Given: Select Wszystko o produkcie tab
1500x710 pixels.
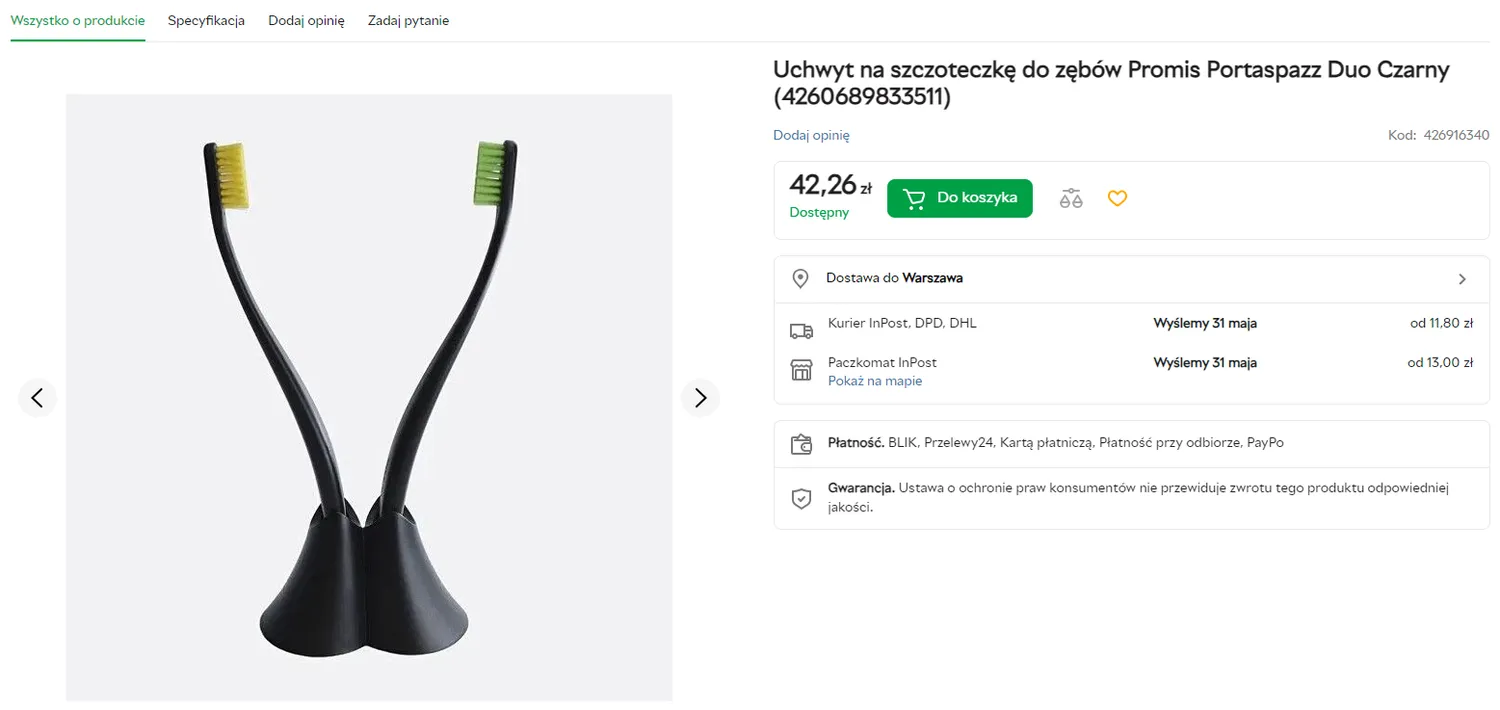Looking at the screenshot, I should pyautogui.click(x=78, y=21).
